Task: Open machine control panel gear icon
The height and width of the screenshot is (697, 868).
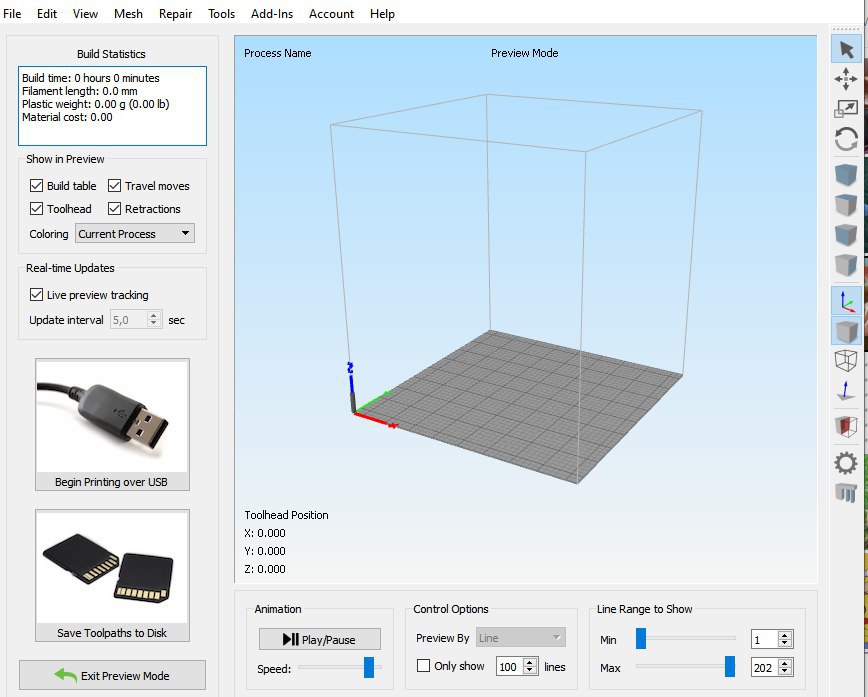Action: coord(846,463)
